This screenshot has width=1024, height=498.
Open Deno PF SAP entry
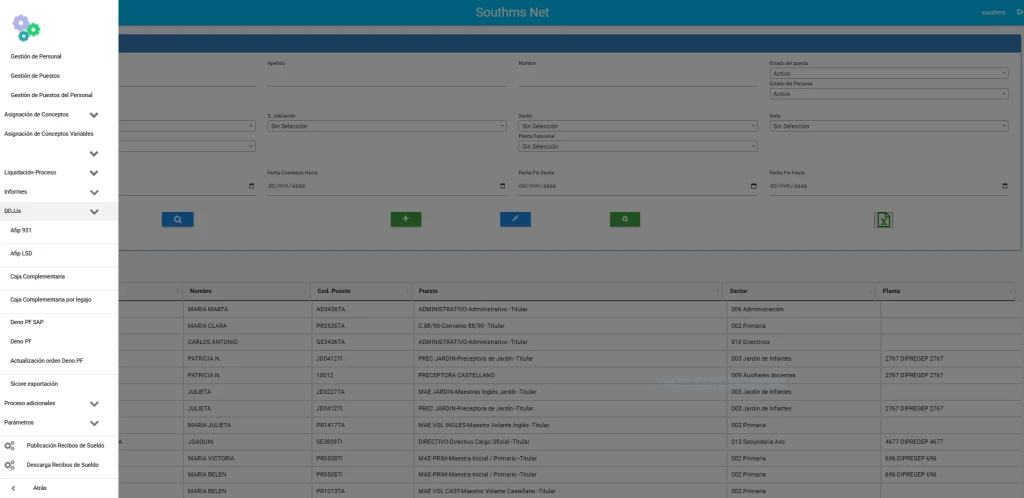[27, 322]
